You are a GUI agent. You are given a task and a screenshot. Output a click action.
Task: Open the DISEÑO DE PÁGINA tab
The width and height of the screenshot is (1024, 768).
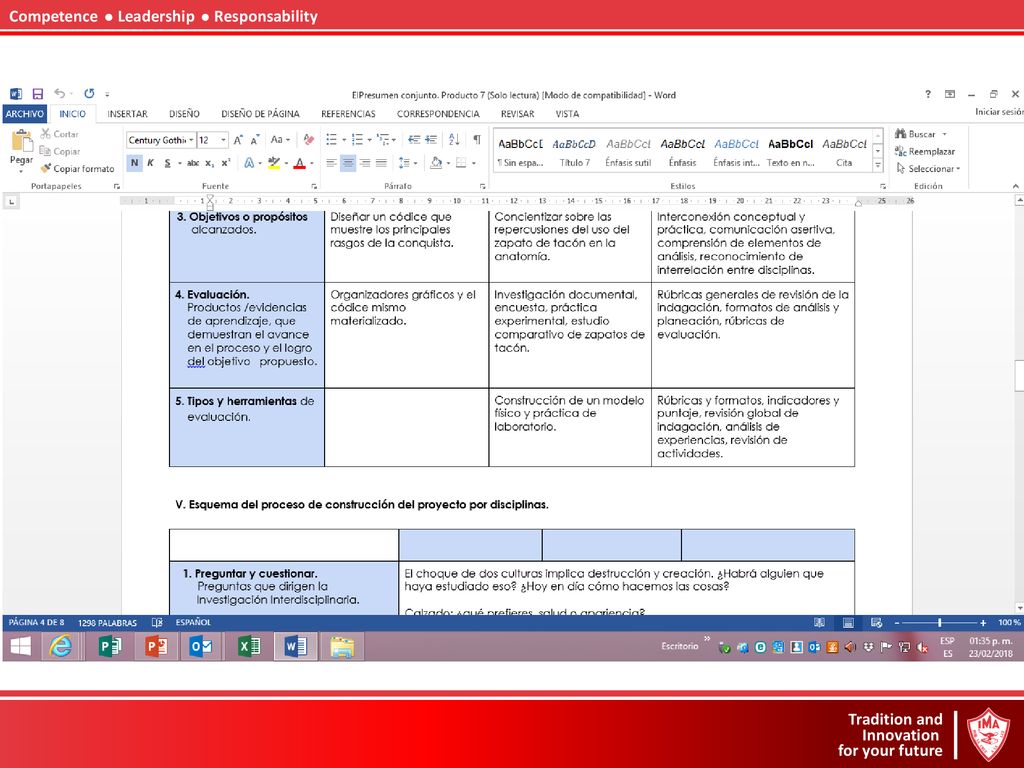pos(260,114)
